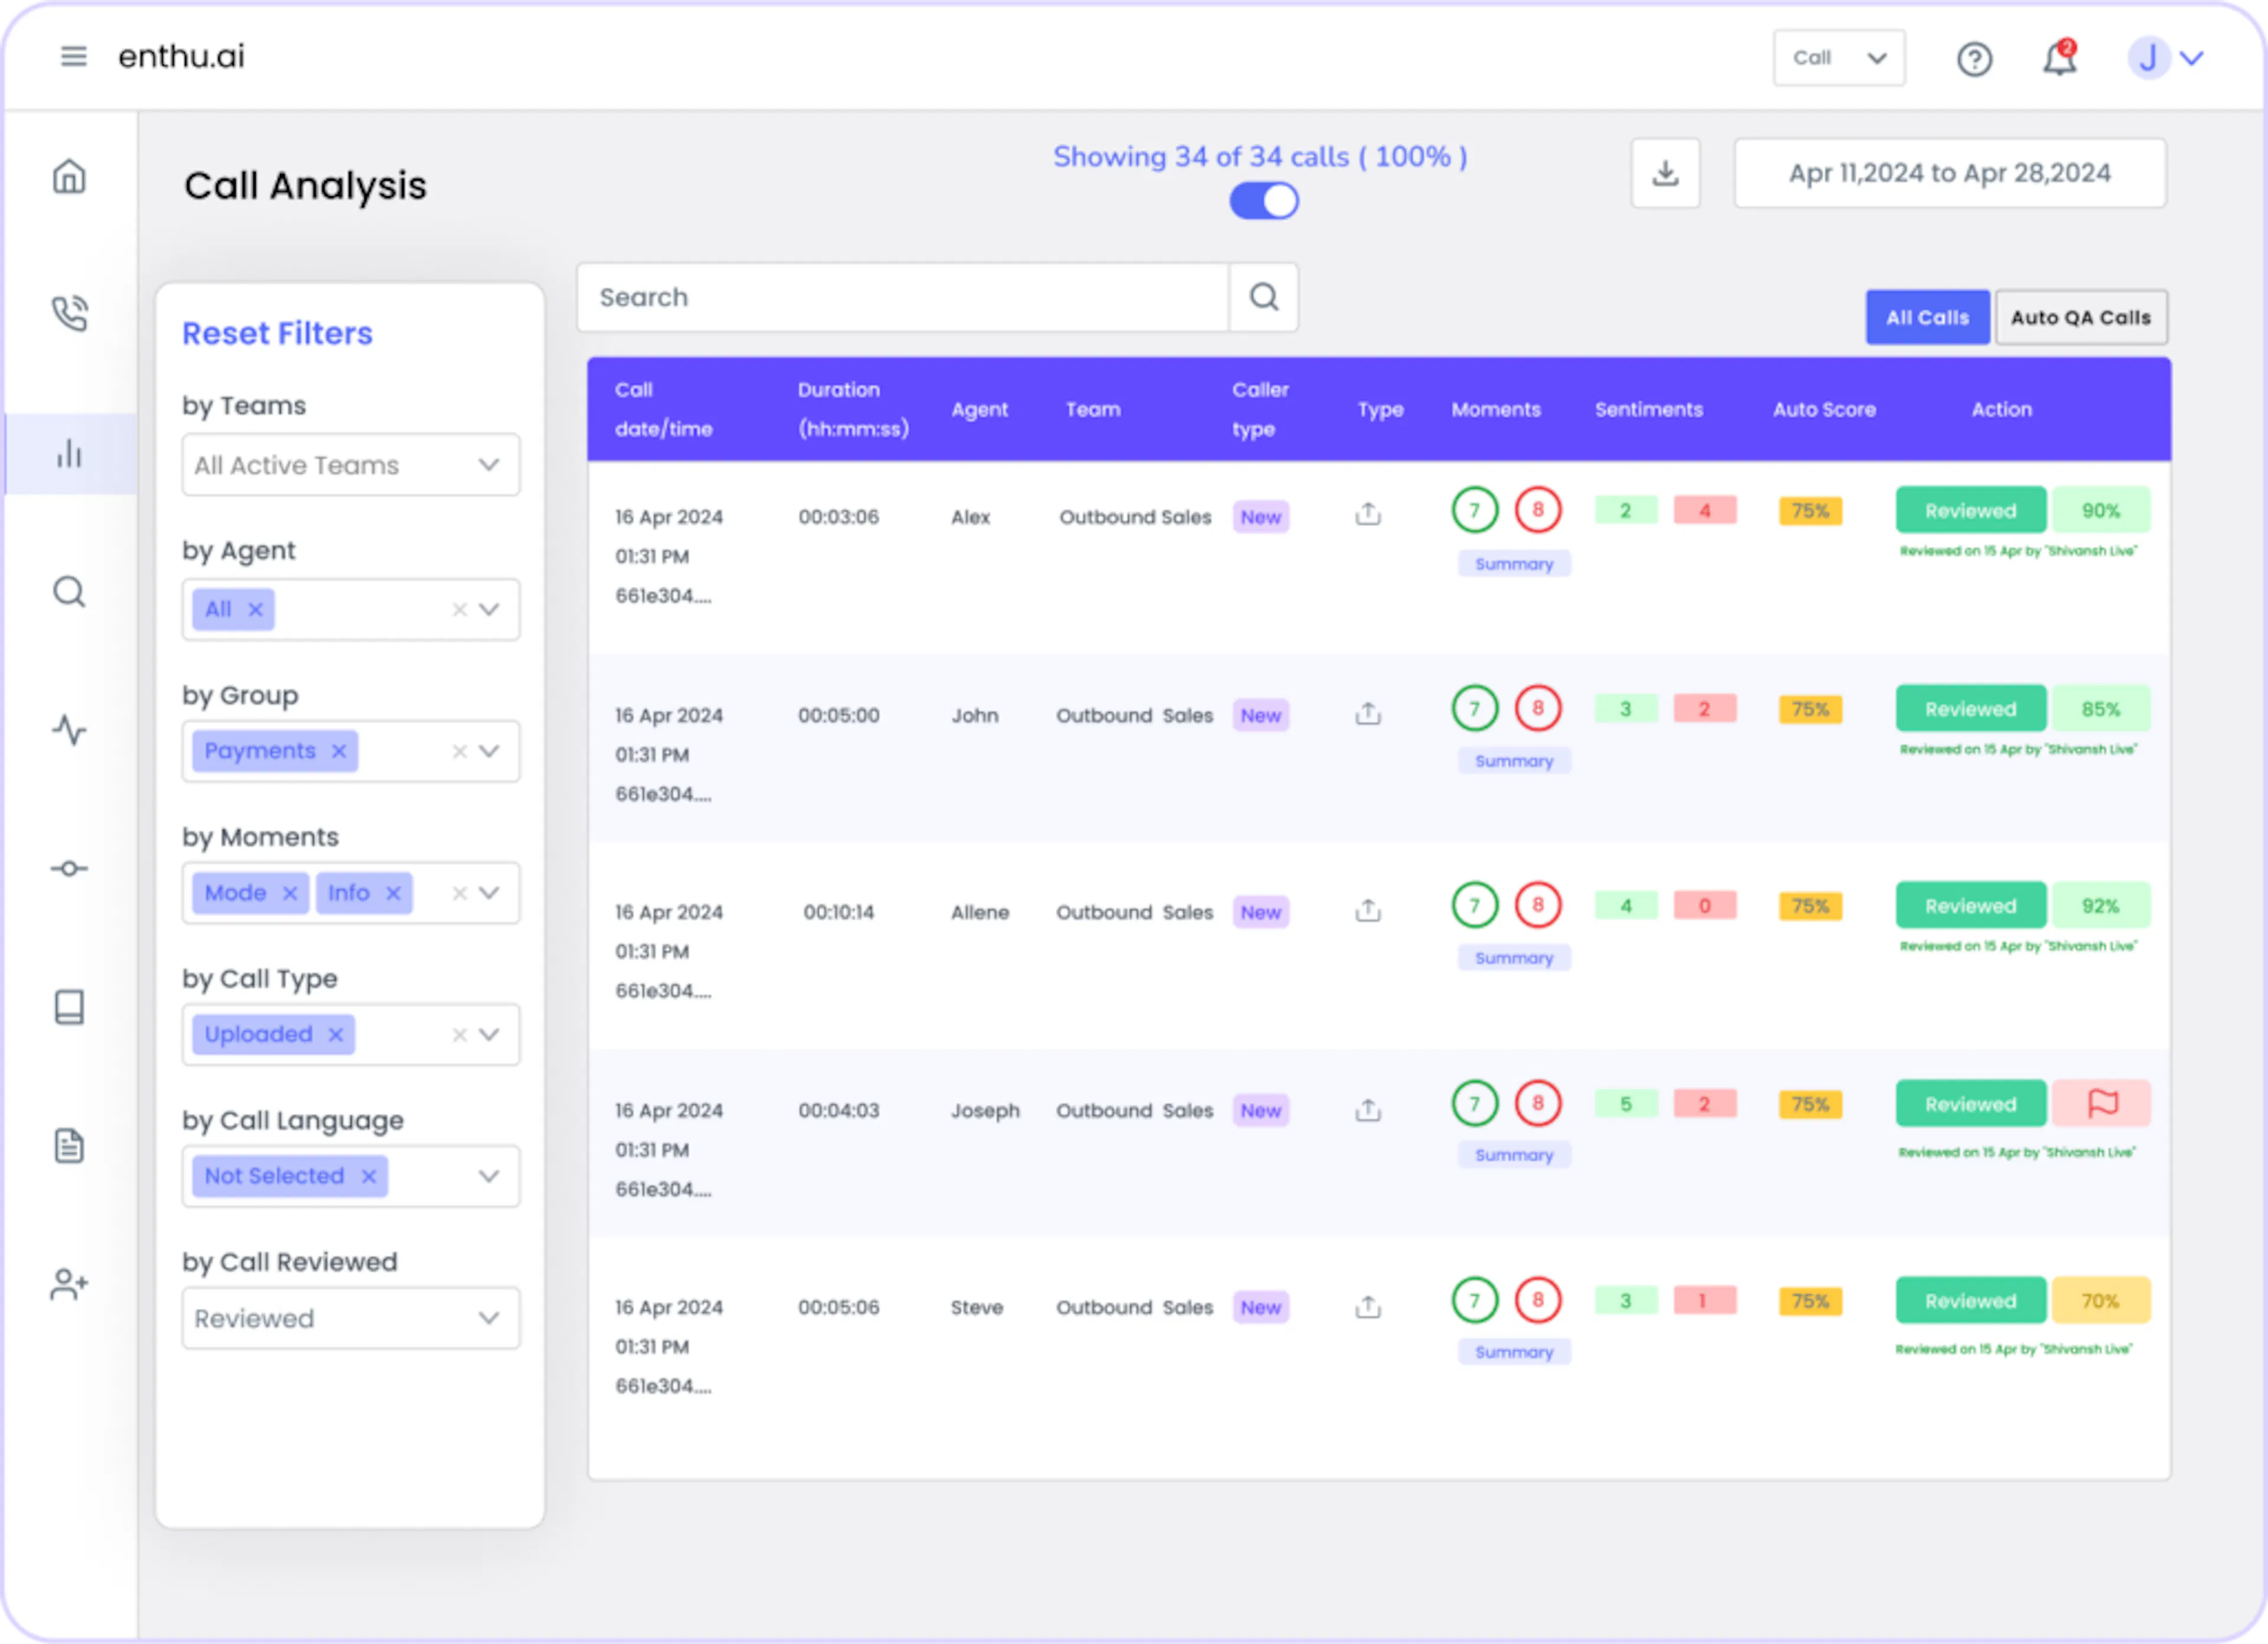Click Reset Filters link

tap(277, 333)
